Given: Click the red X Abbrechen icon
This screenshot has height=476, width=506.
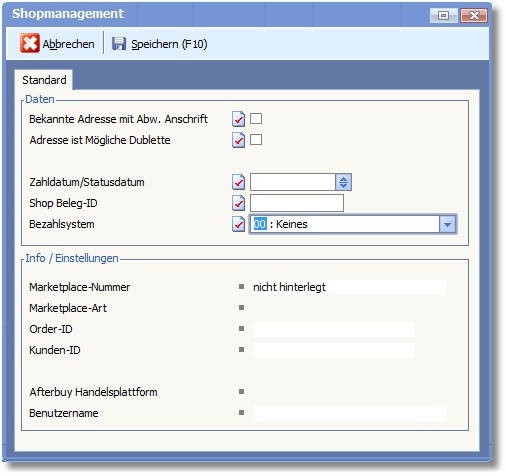Looking at the screenshot, I should pyautogui.click(x=30, y=43).
